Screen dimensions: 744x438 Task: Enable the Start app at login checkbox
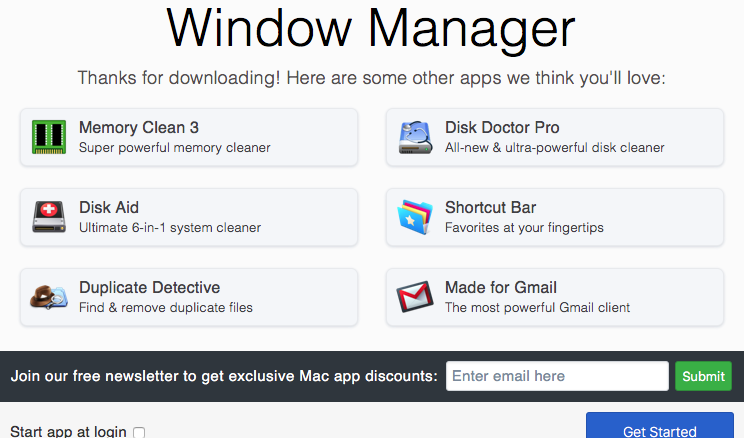(139, 432)
